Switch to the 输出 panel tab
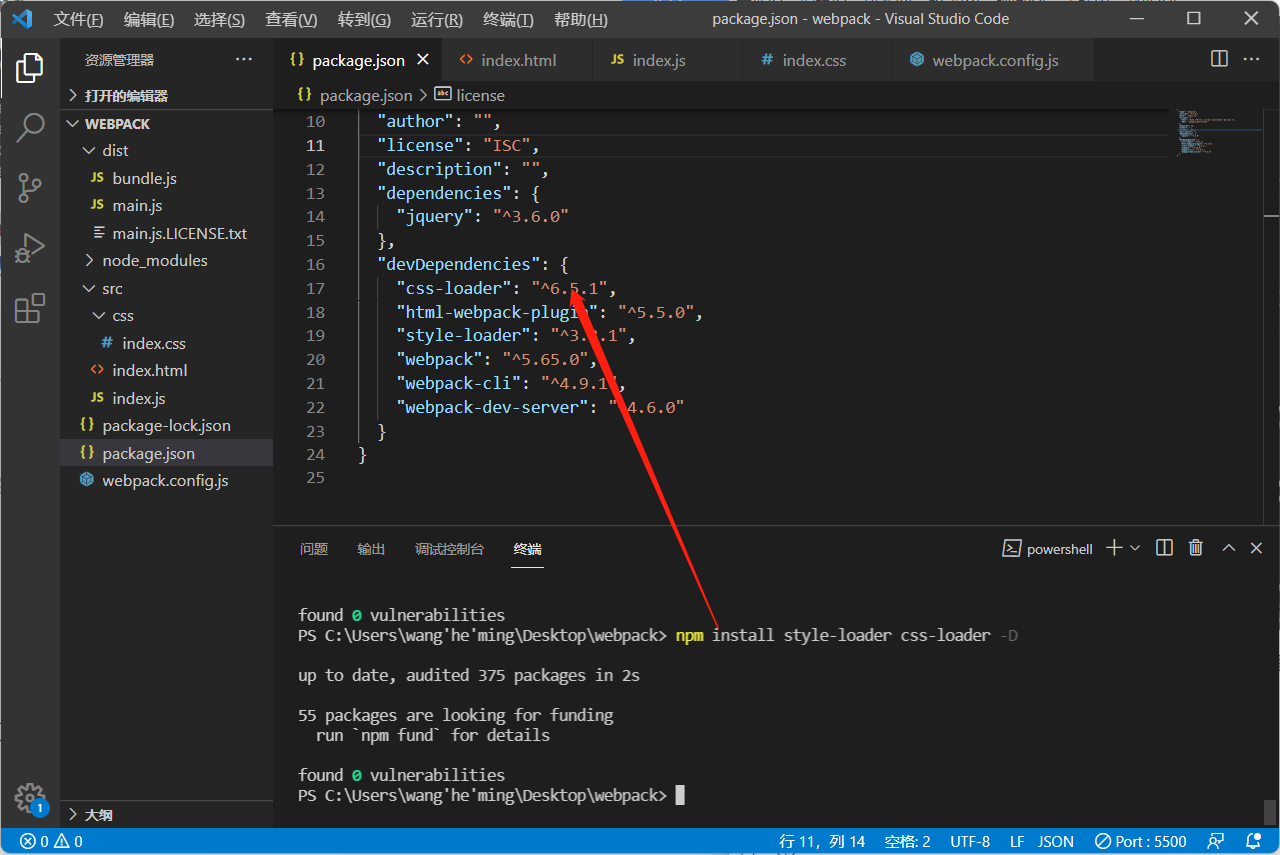The height and width of the screenshot is (855, 1280). [x=371, y=549]
